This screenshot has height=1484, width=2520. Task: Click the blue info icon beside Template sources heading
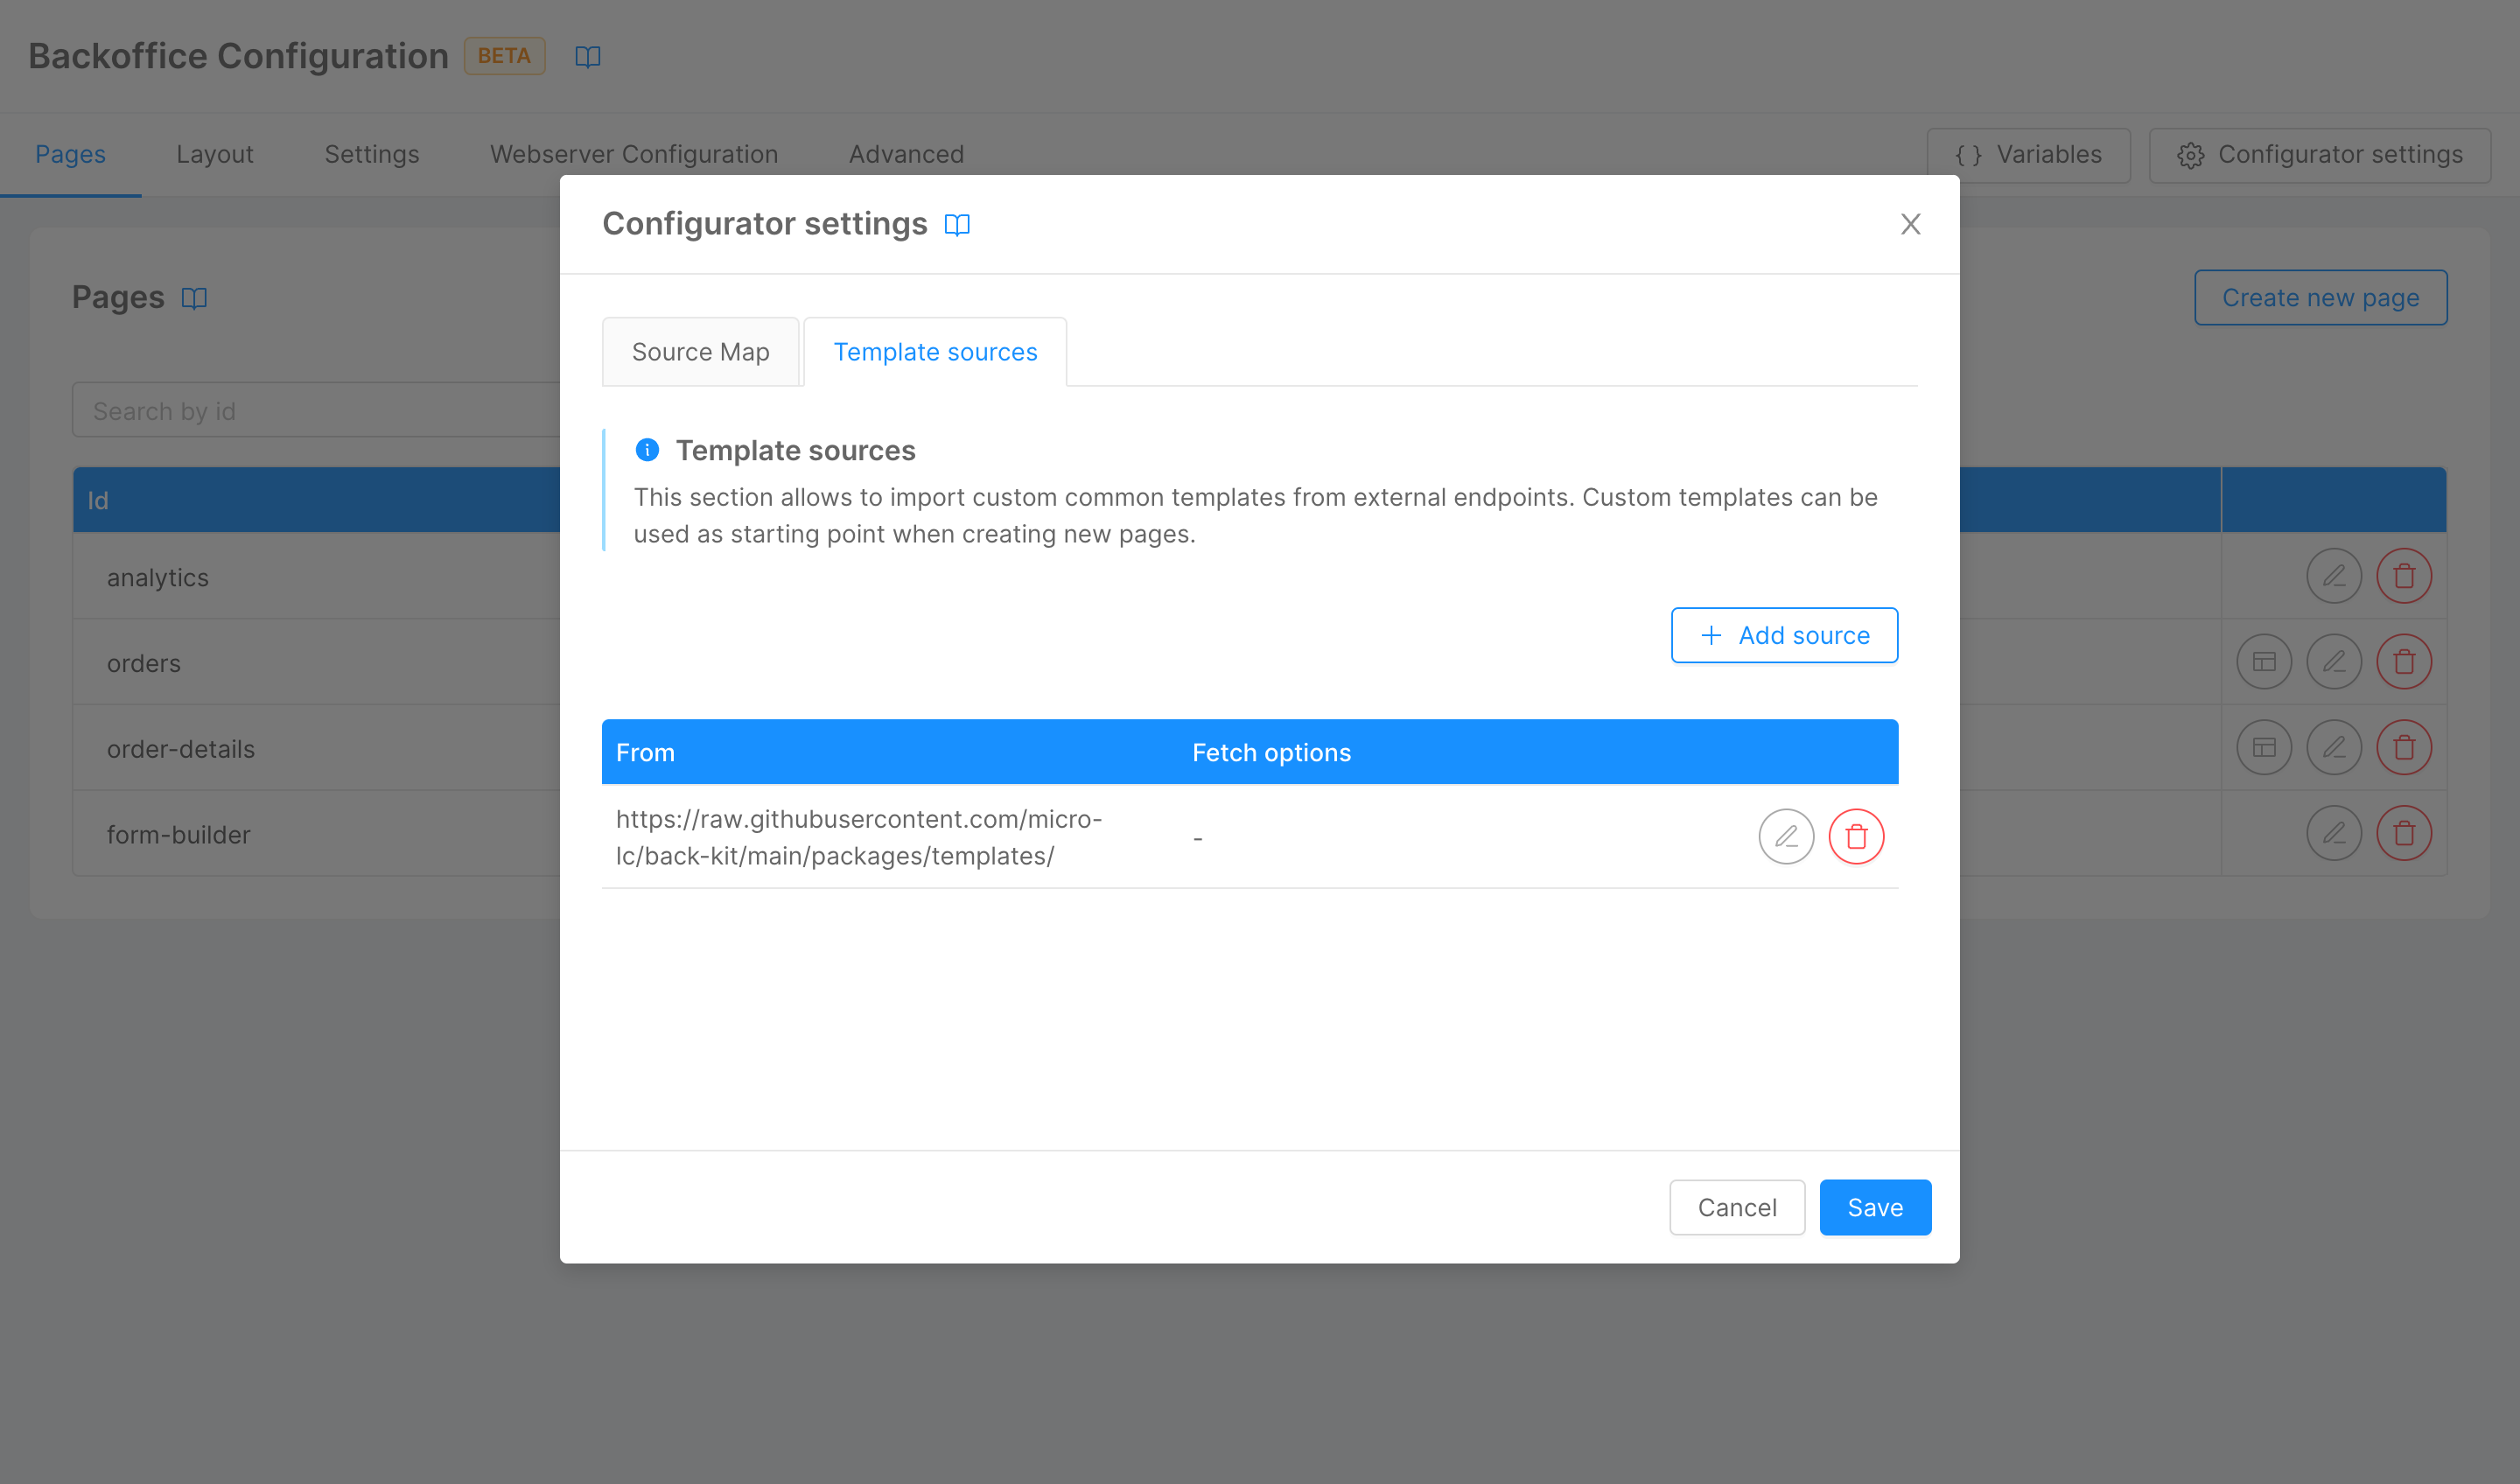pos(647,450)
